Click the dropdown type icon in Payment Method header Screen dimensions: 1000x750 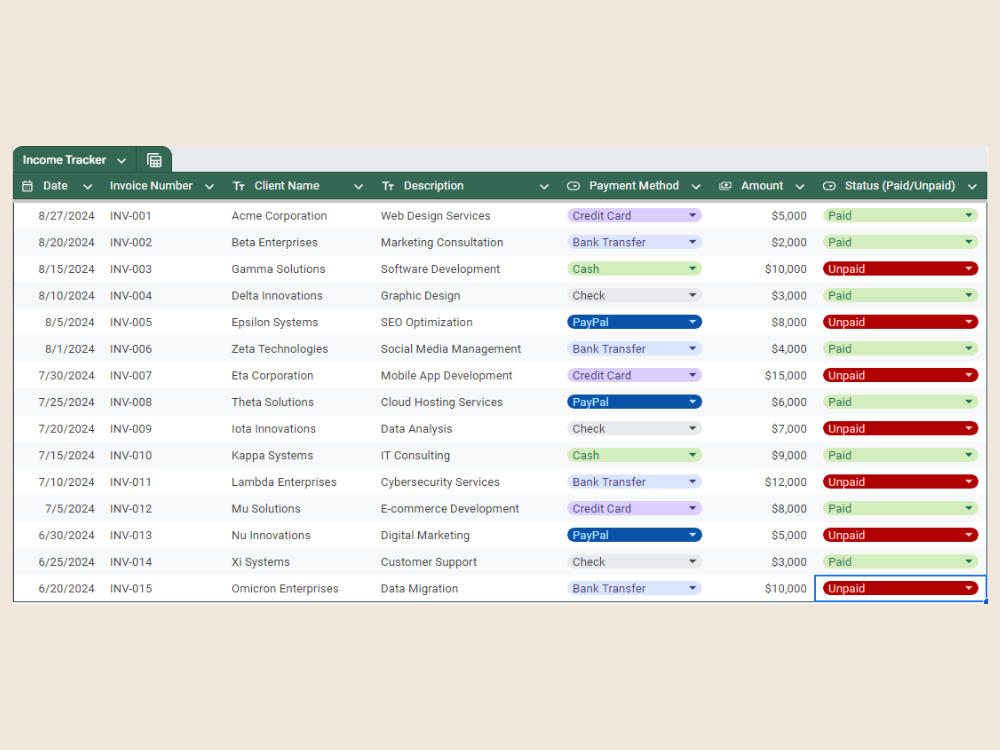(x=573, y=186)
